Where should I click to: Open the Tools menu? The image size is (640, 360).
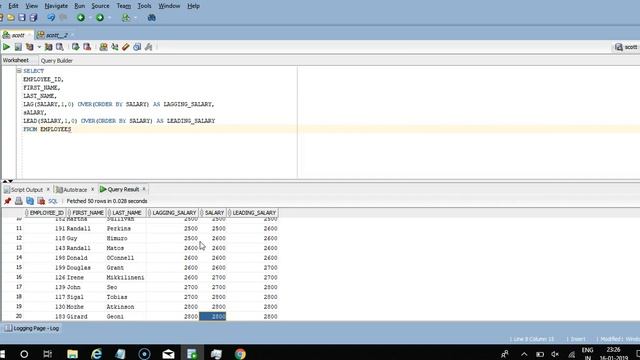click(144, 6)
